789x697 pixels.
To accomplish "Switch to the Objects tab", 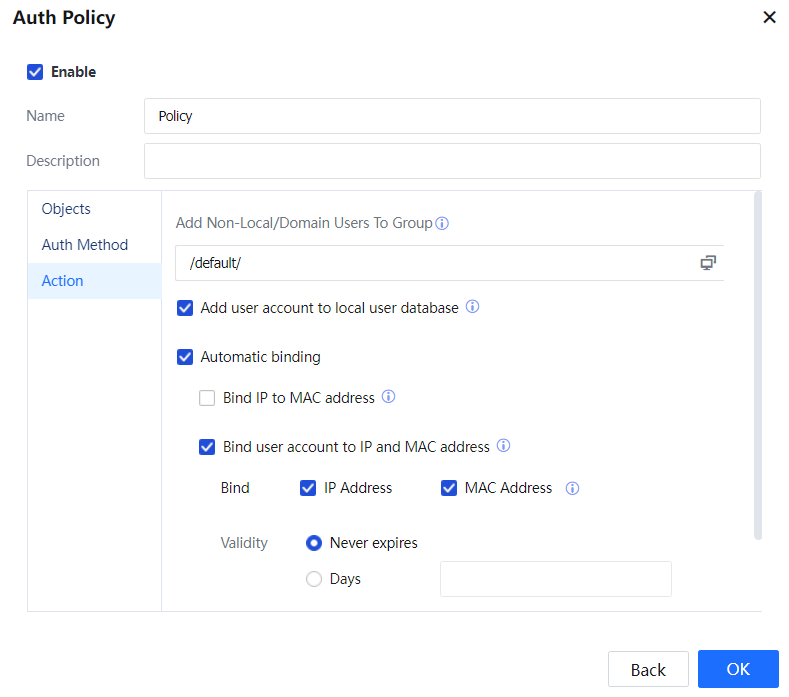I will click(x=66, y=209).
